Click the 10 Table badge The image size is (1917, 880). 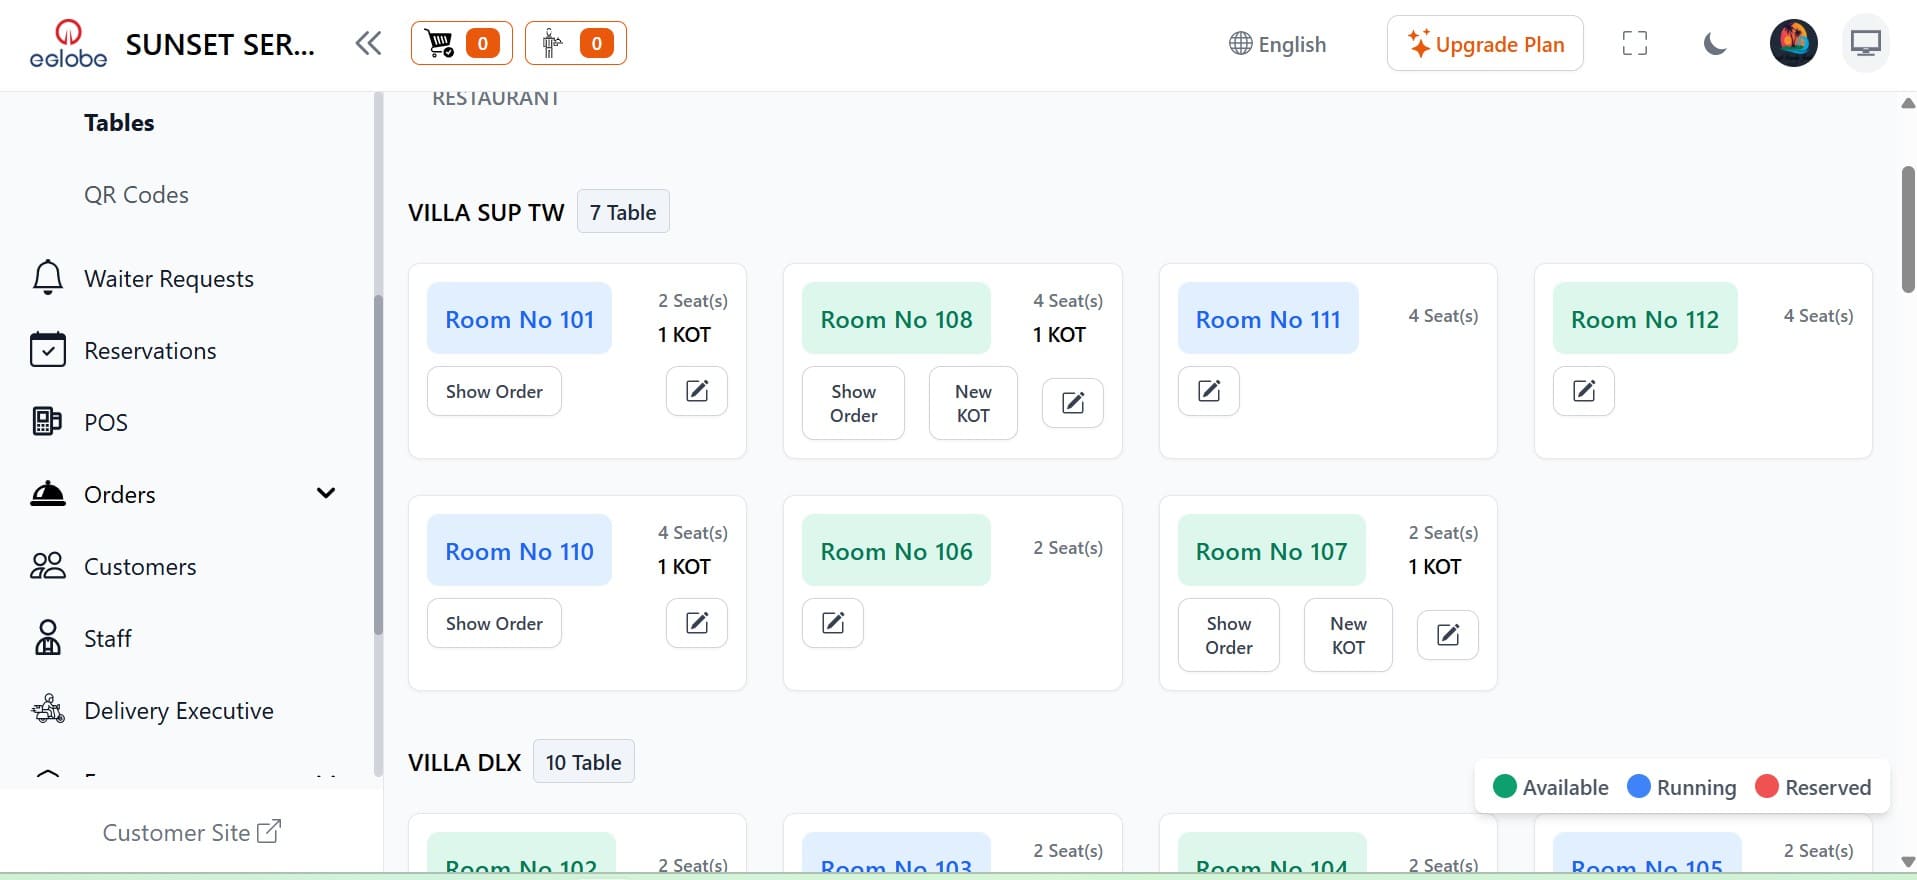pyautogui.click(x=584, y=762)
